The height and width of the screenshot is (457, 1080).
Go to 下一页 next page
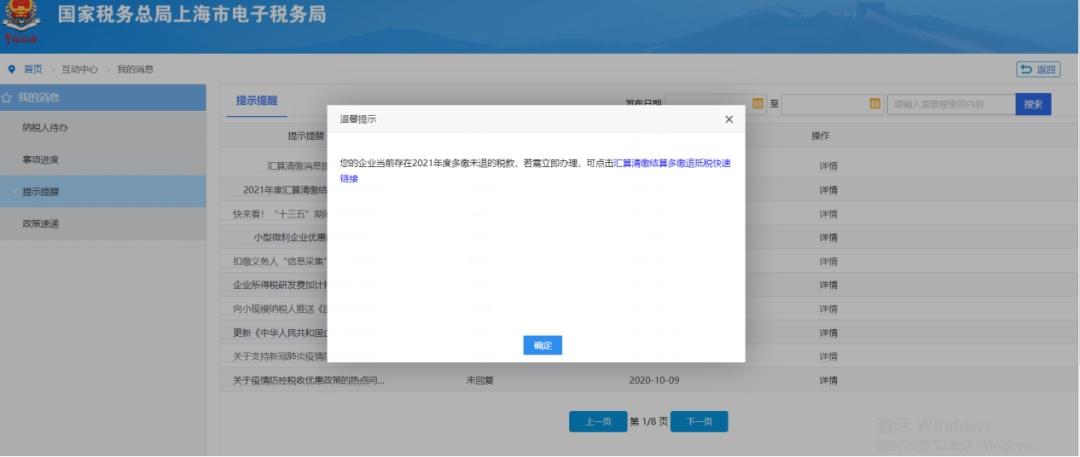click(x=699, y=422)
